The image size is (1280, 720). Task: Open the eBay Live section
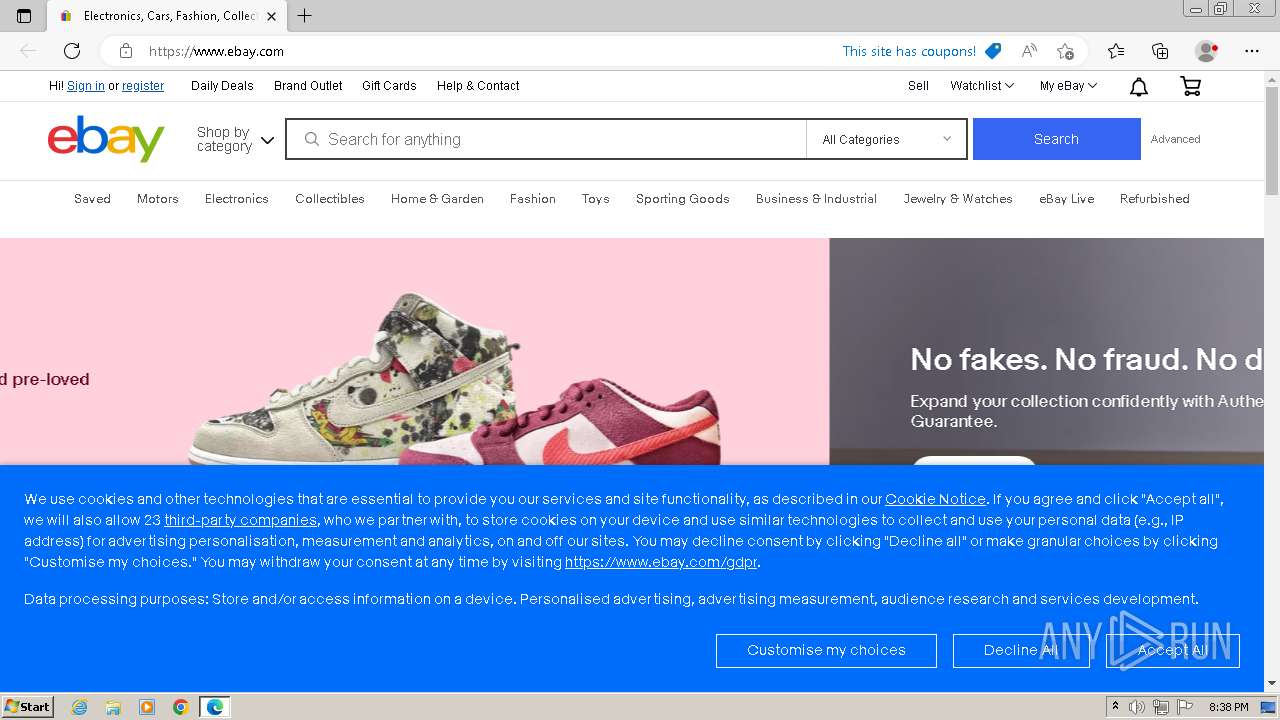[1067, 199]
